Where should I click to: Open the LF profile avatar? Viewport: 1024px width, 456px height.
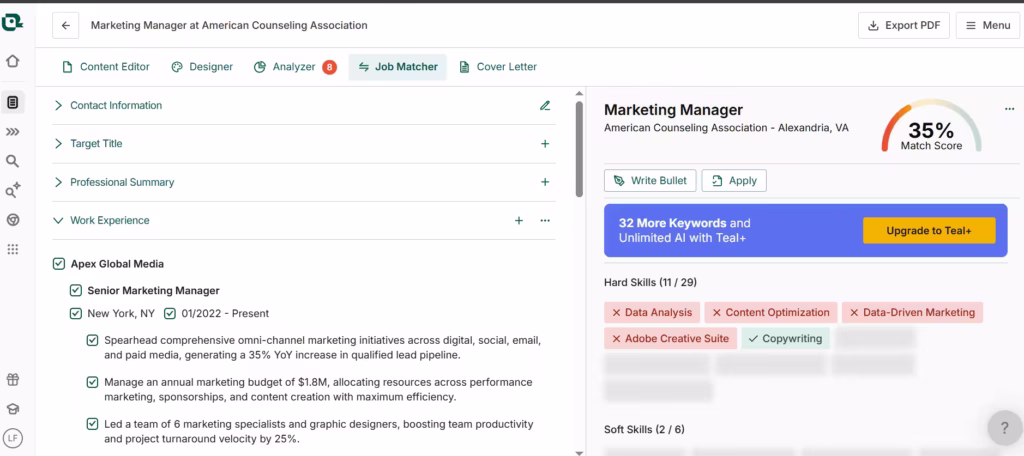(12, 437)
